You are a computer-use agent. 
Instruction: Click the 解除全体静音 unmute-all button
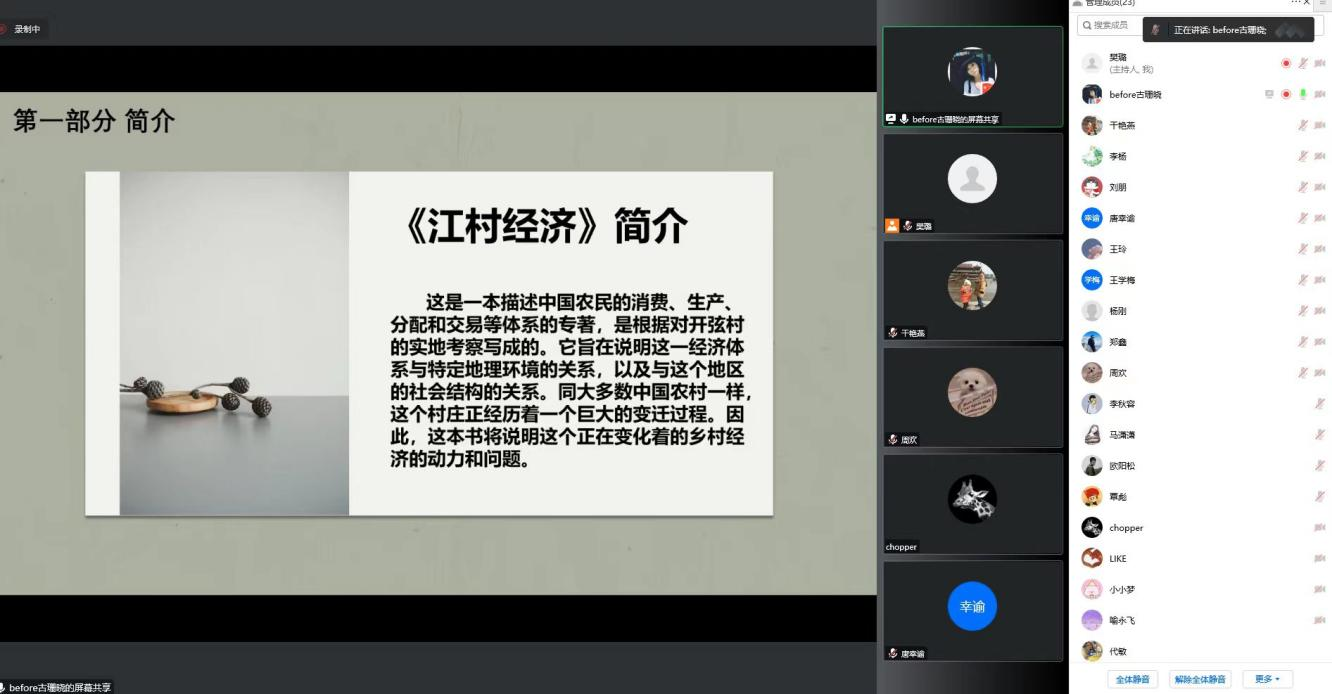pyautogui.click(x=1201, y=680)
